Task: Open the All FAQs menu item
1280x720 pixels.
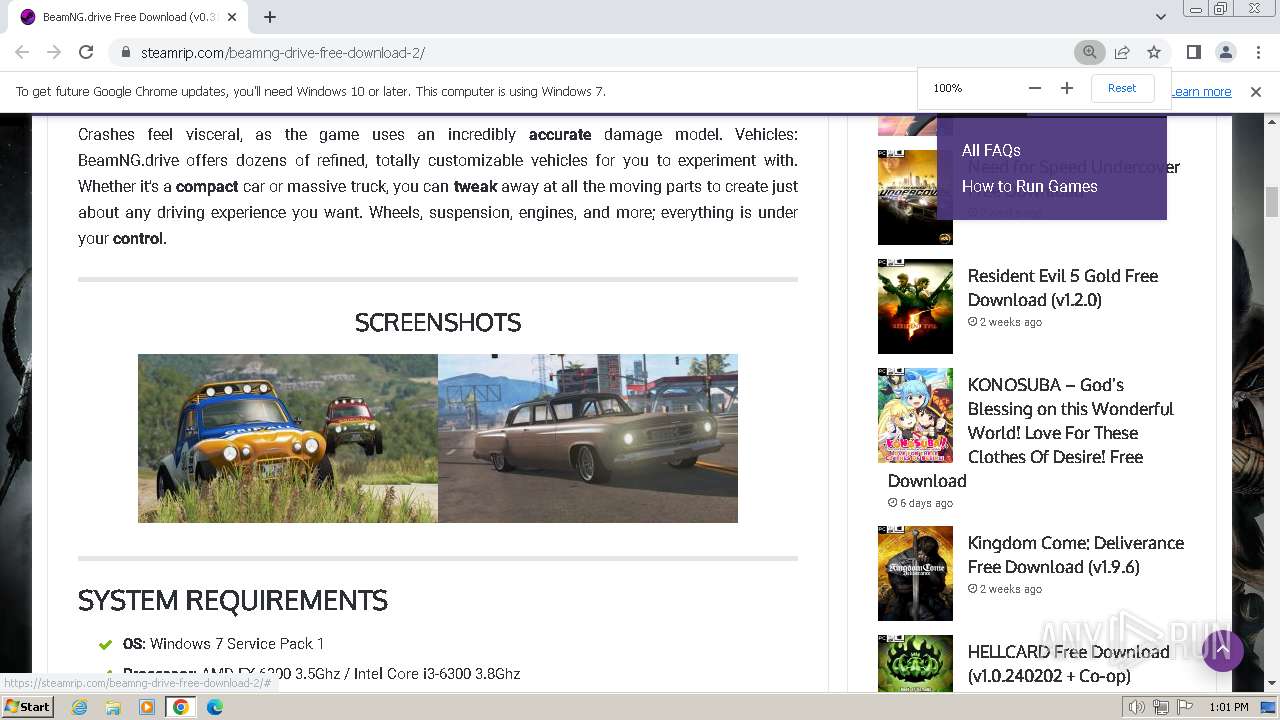Action: (x=991, y=150)
